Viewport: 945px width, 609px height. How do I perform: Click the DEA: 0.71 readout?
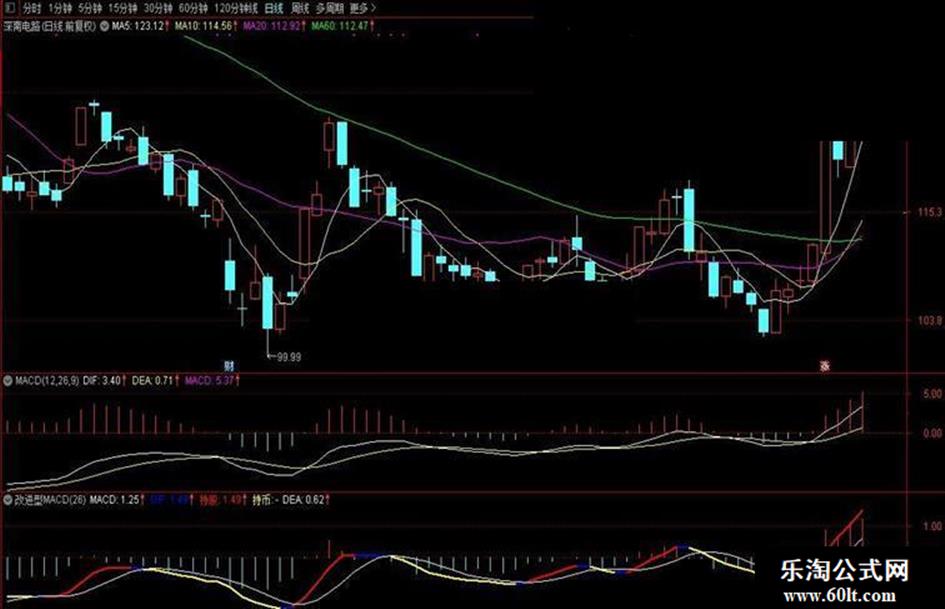[153, 381]
